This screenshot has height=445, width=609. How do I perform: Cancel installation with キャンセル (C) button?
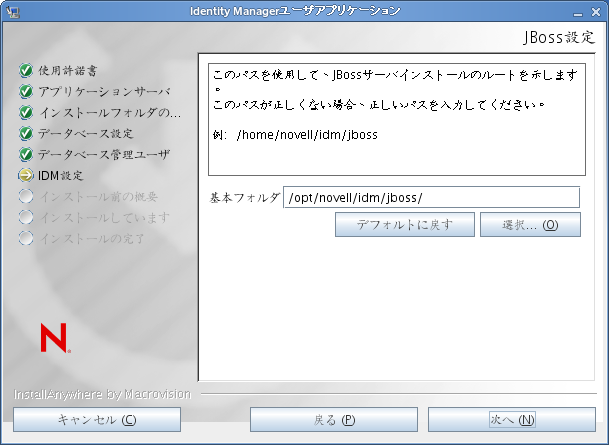point(97,419)
